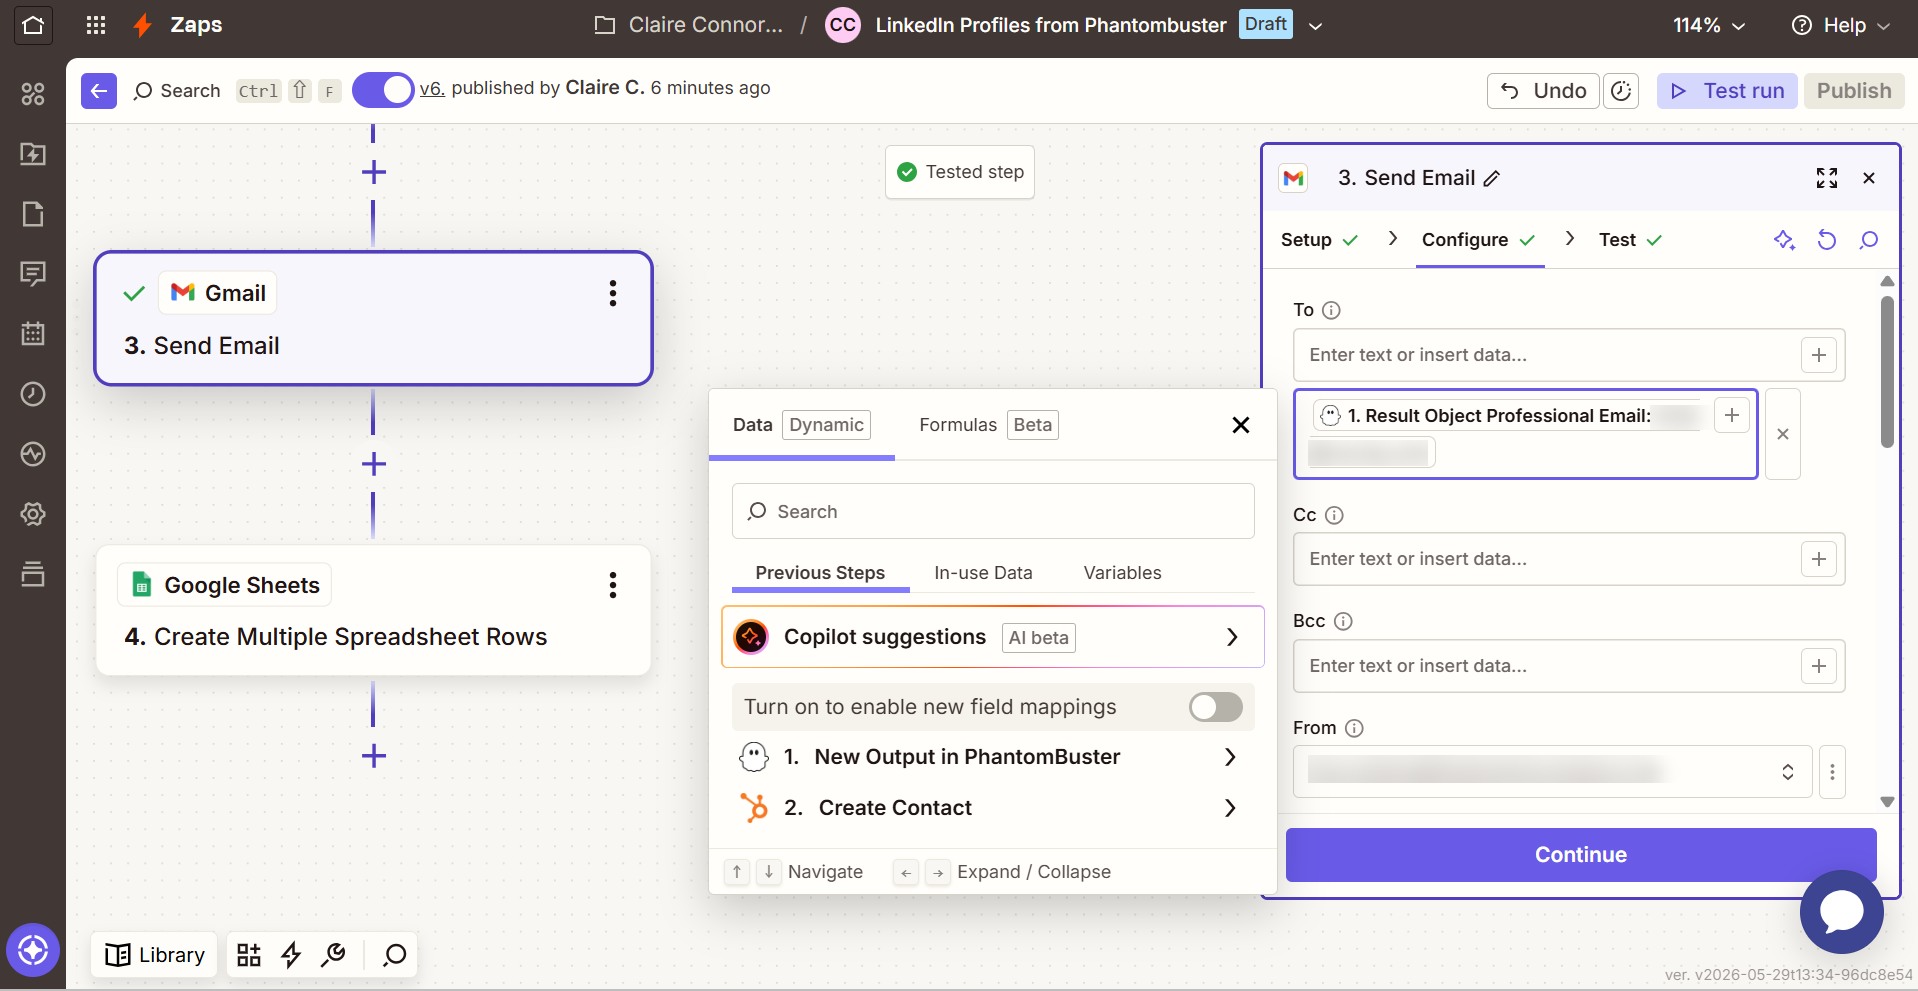This screenshot has height=991, width=1918.
Task: Click the Zaps lightning bolt logo
Action: (143, 25)
